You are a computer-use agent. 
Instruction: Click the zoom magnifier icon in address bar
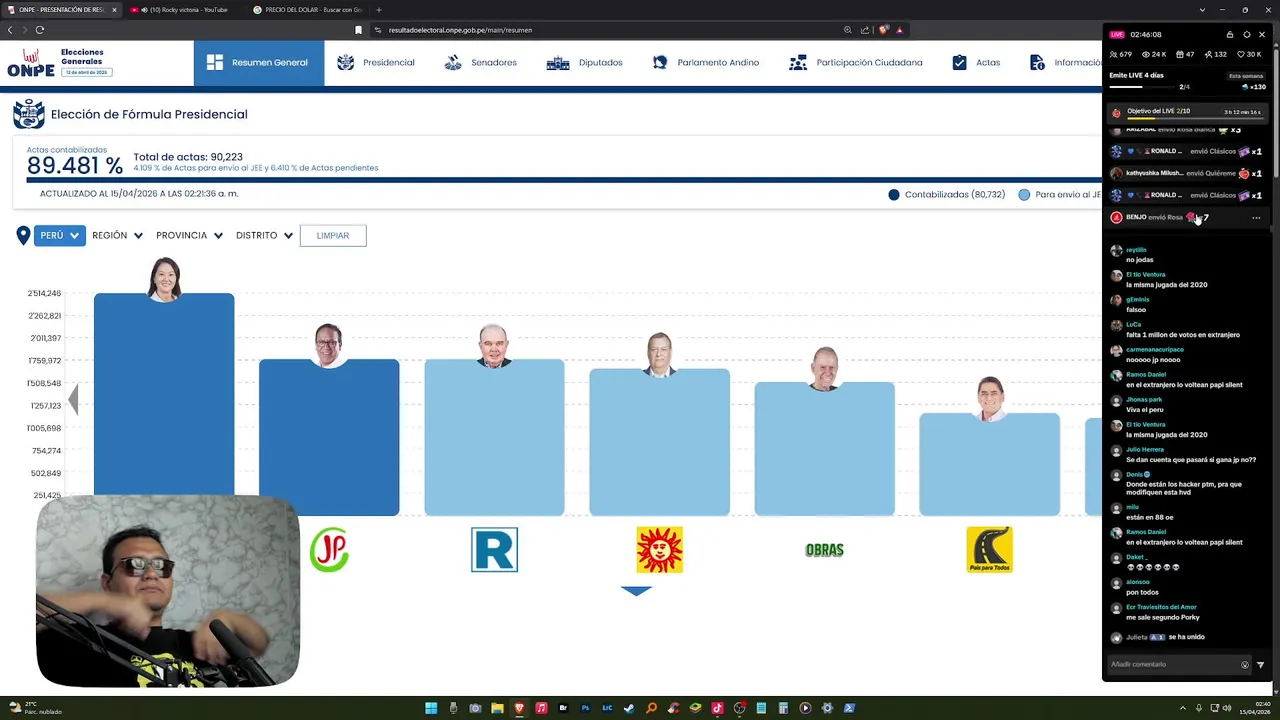tap(848, 30)
